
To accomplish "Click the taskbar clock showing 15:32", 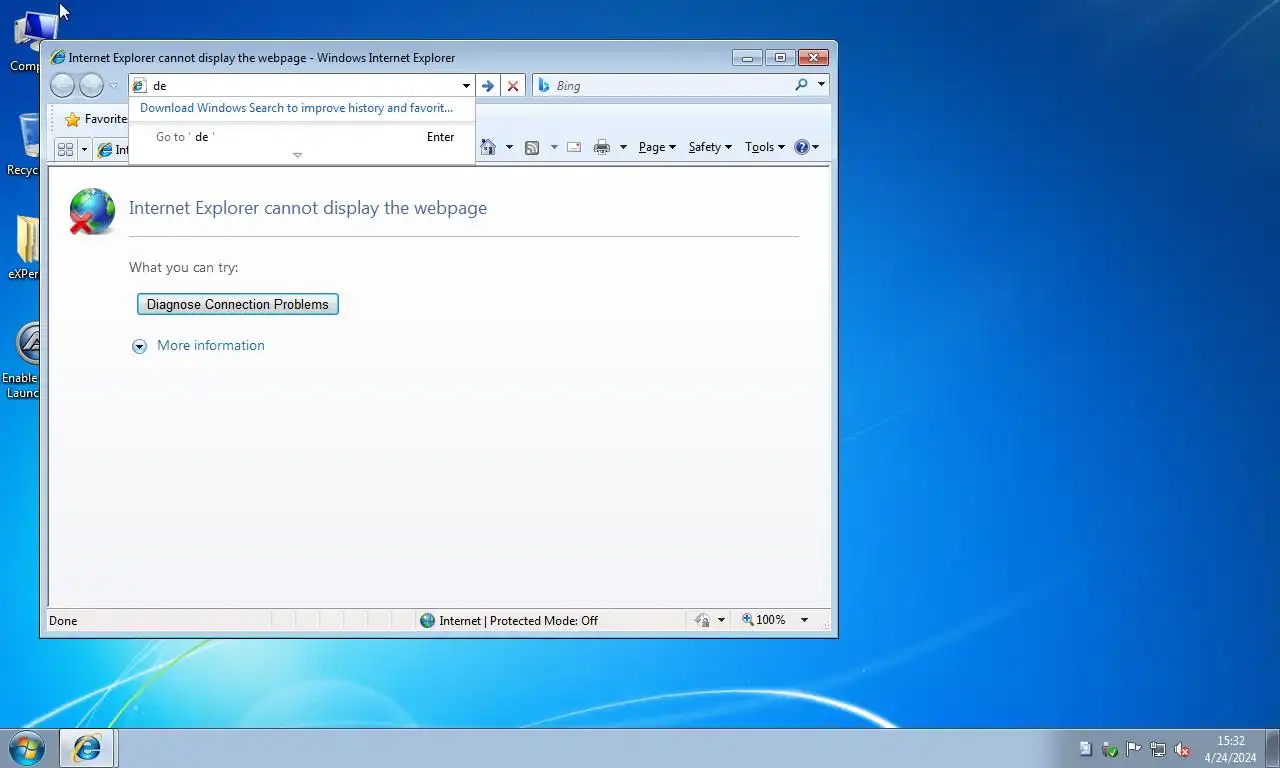I will tap(1231, 749).
